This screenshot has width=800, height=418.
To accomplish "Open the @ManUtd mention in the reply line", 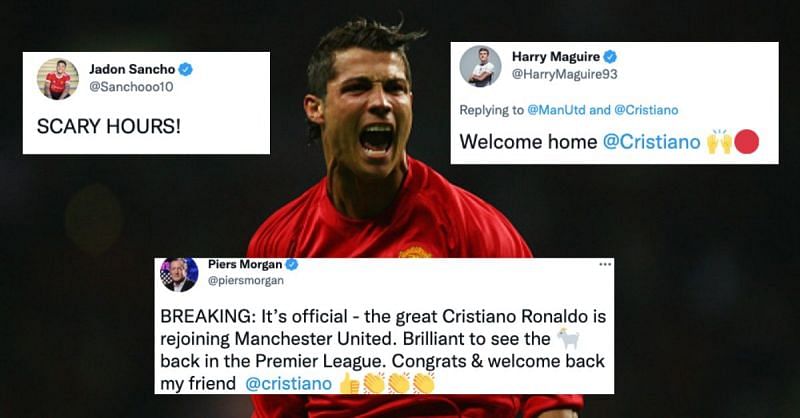I will [x=557, y=110].
